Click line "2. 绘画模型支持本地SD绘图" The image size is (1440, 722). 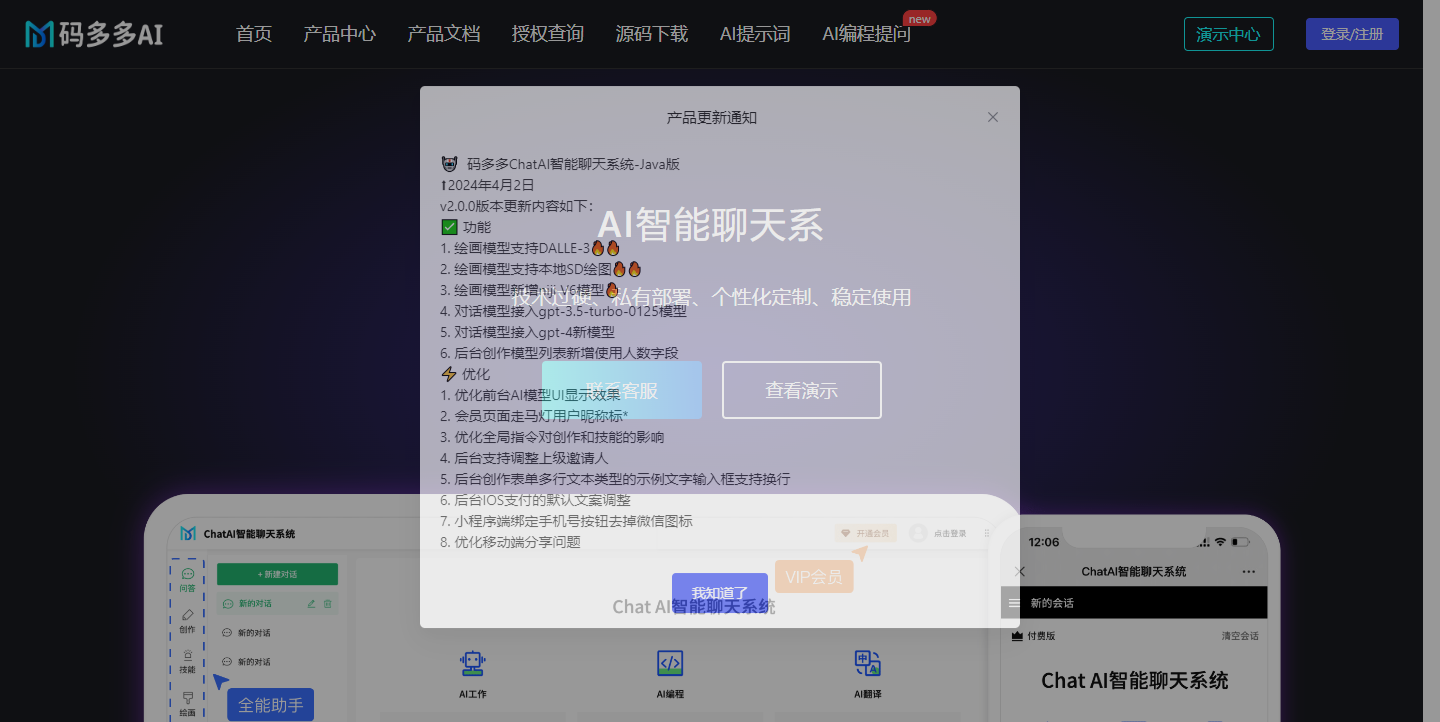click(541, 269)
